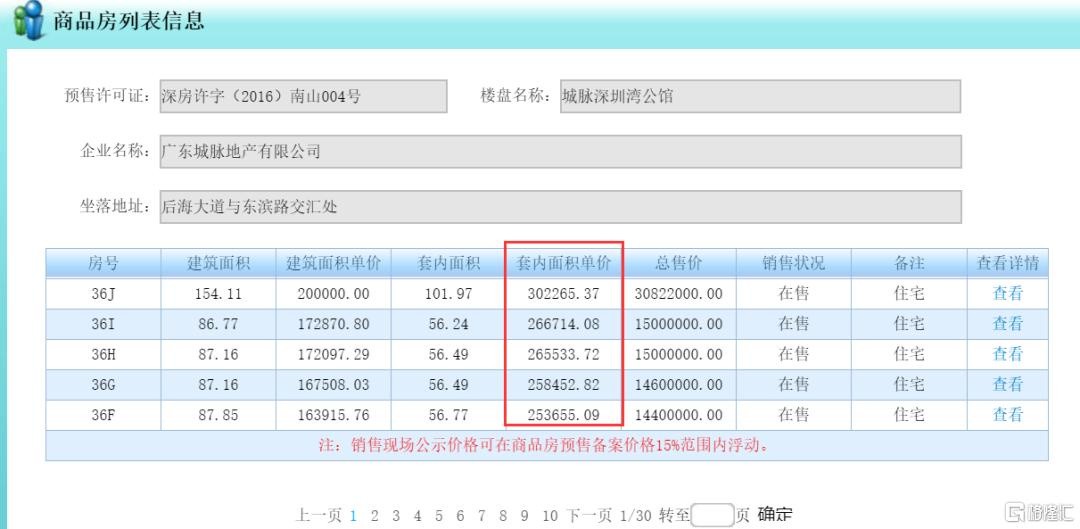Jump to page 5 of results
Image resolution: width=1080 pixels, height=529 pixels.
[438, 516]
